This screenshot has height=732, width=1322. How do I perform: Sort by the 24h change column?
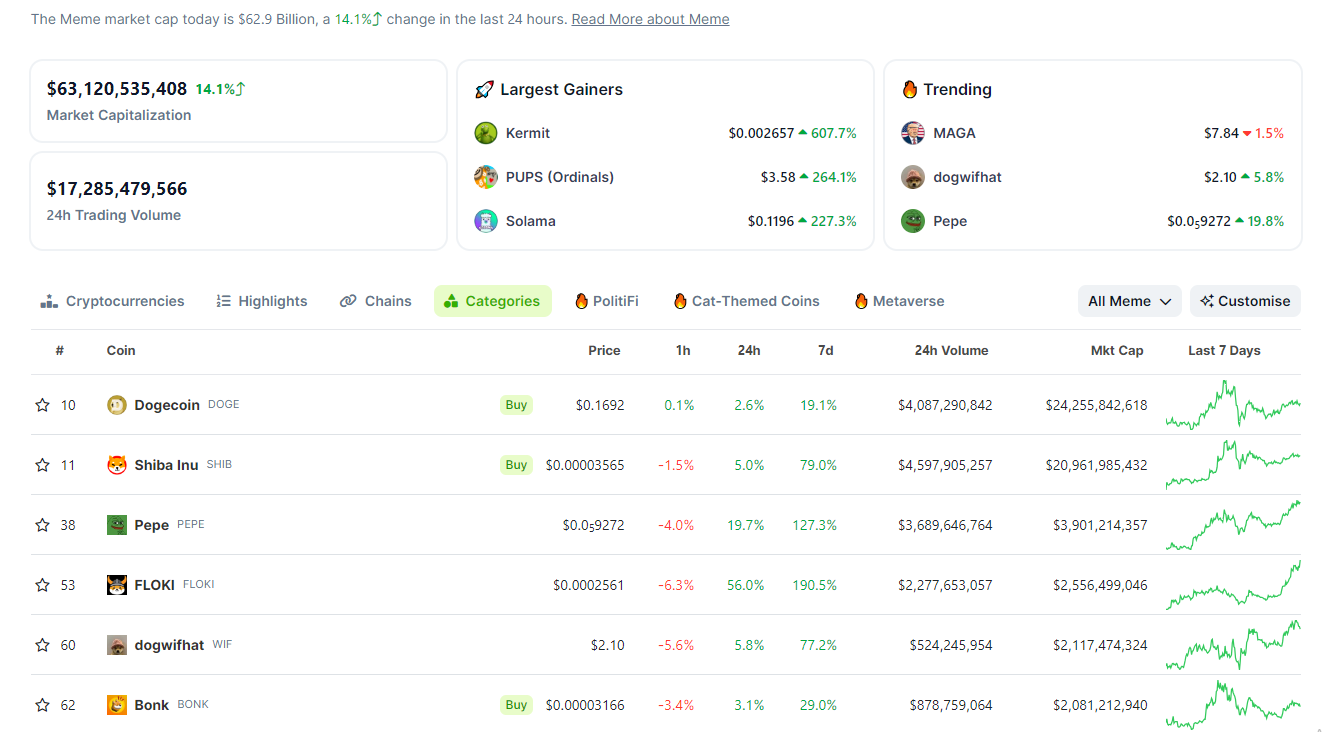[749, 351]
